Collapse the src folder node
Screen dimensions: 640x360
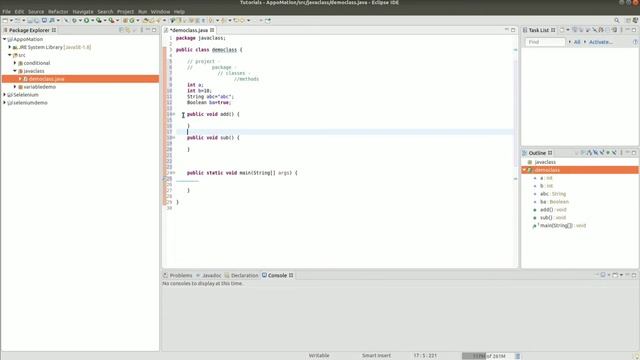[10, 55]
